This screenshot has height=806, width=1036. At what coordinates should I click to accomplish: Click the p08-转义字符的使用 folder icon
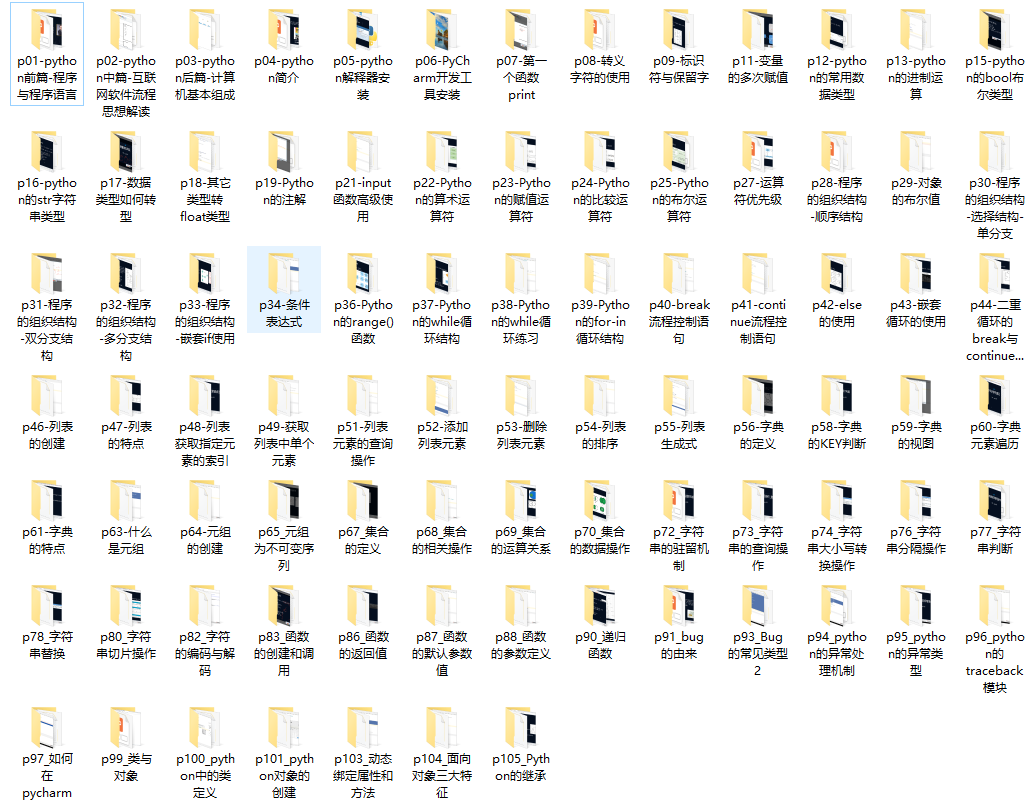pos(600,30)
